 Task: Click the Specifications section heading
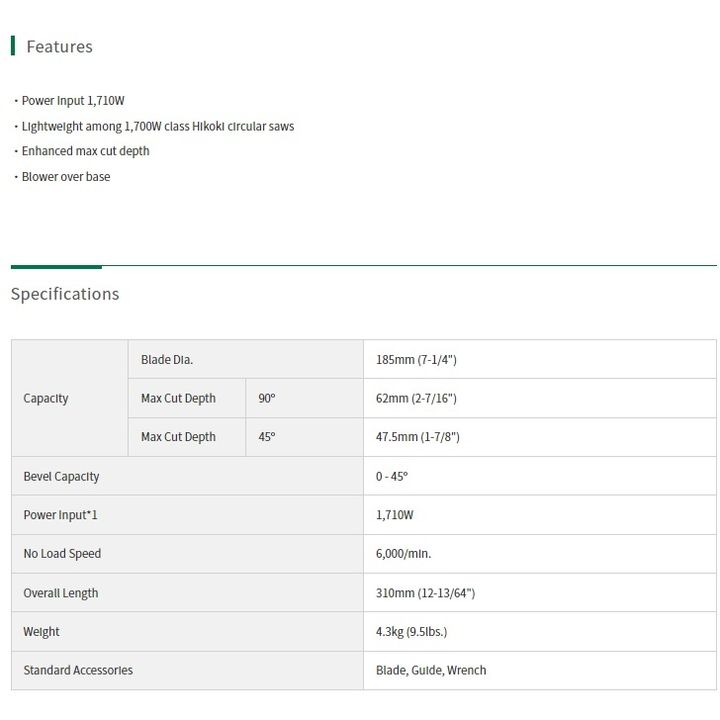point(65,294)
